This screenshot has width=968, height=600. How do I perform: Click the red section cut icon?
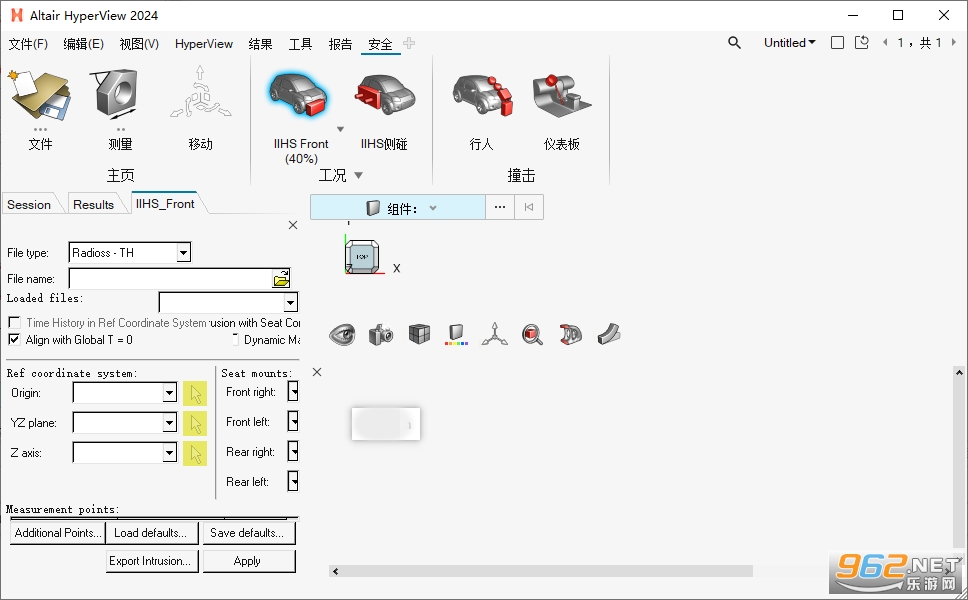tap(570, 335)
